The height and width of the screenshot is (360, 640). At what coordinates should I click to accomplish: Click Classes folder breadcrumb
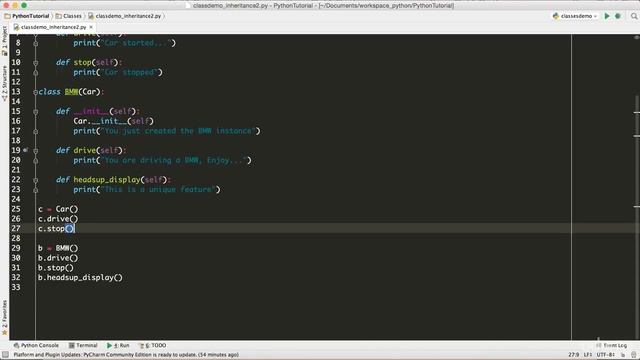tap(69, 16)
